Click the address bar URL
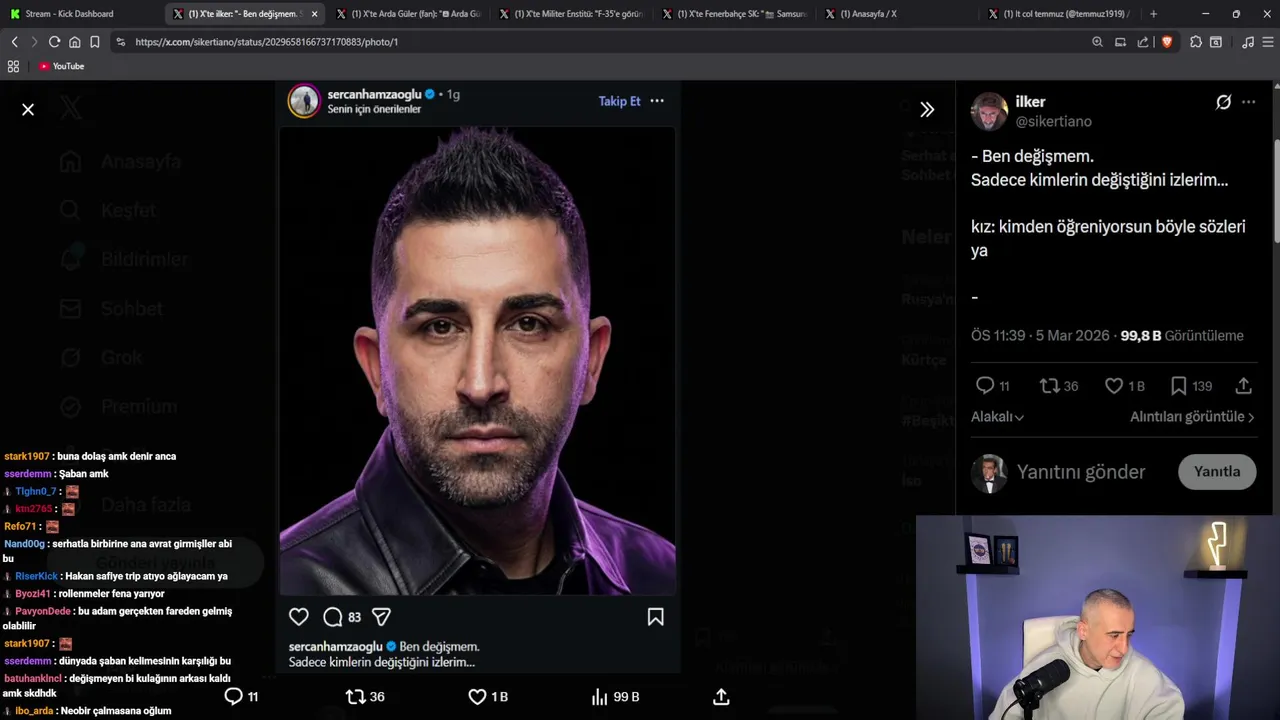Image resolution: width=1280 pixels, height=720 pixels. (x=266, y=42)
